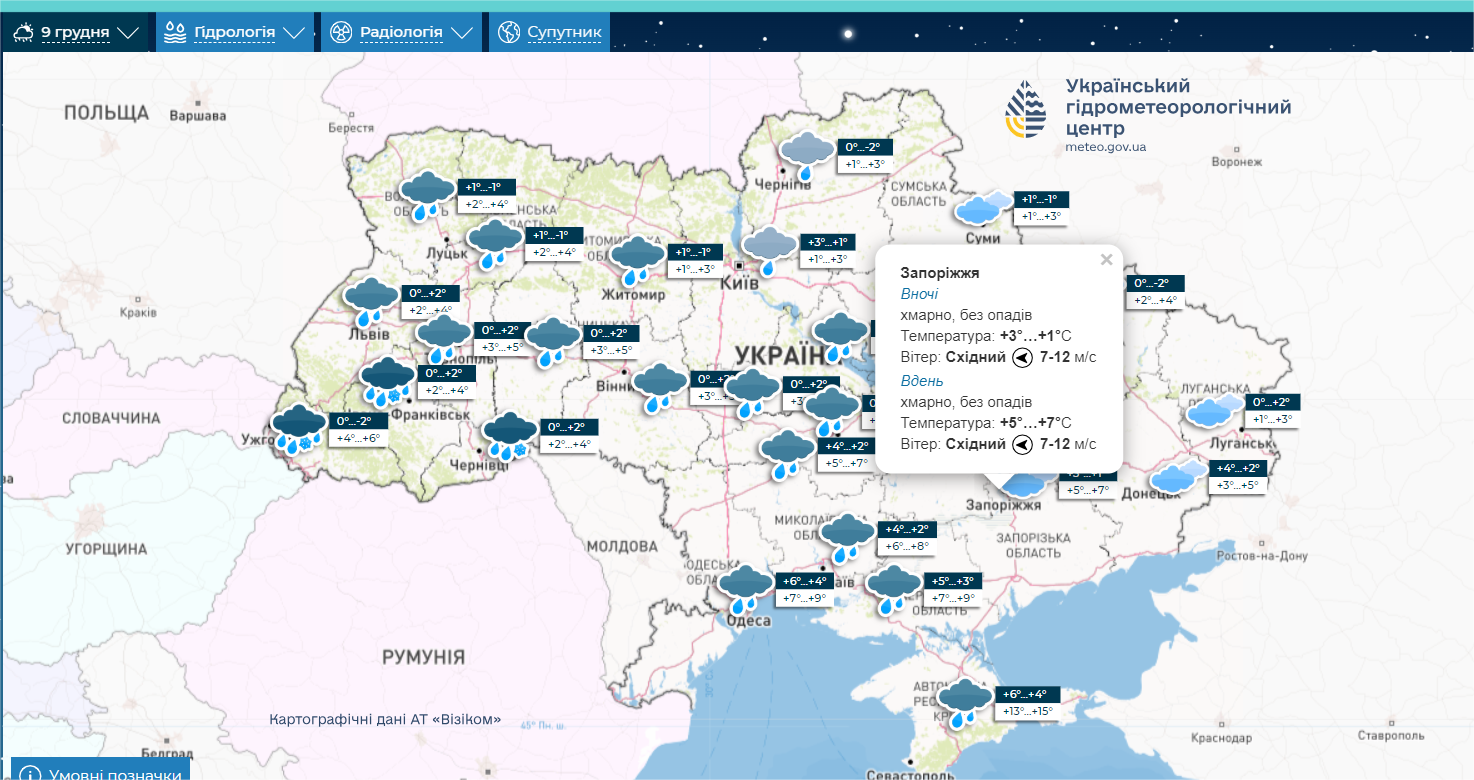1474x780 pixels.
Task: Open the sleet cloud icon at Ужгород
Action: click(298, 429)
